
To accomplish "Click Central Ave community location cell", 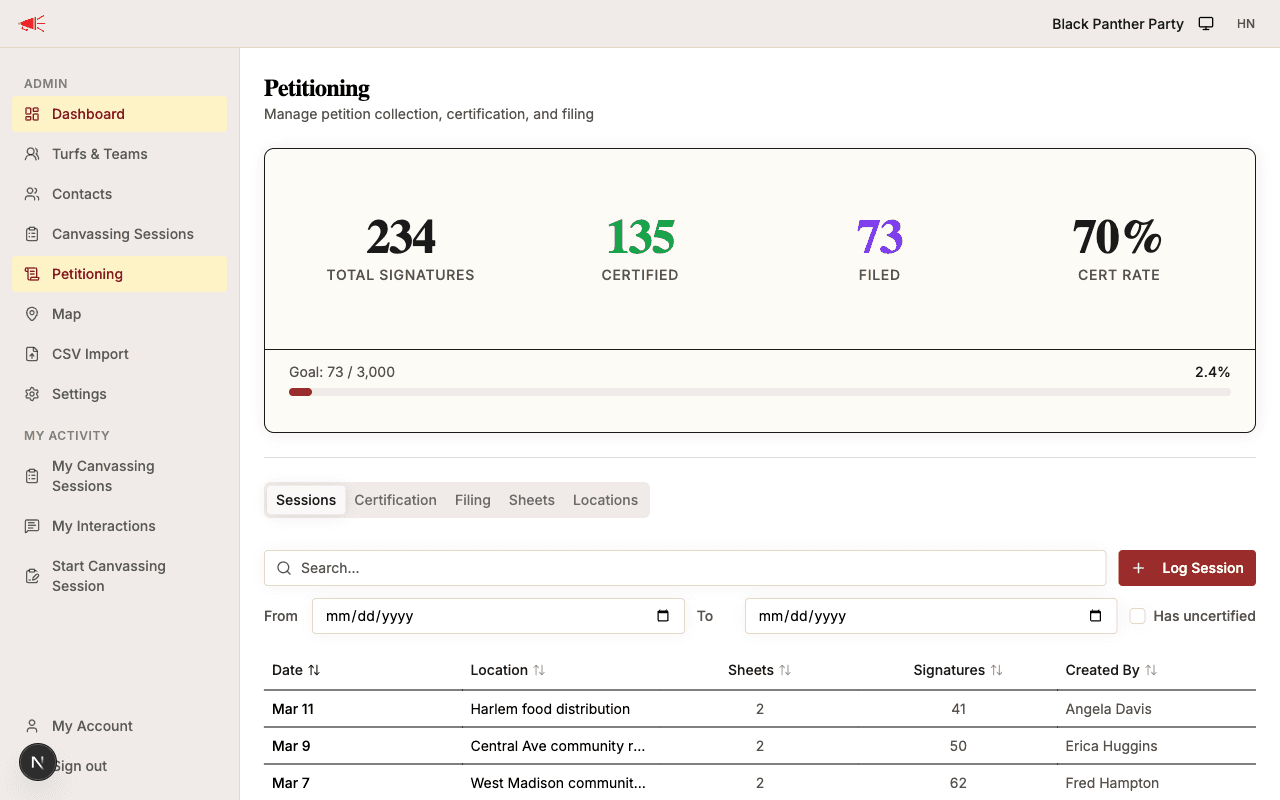I will [558, 746].
